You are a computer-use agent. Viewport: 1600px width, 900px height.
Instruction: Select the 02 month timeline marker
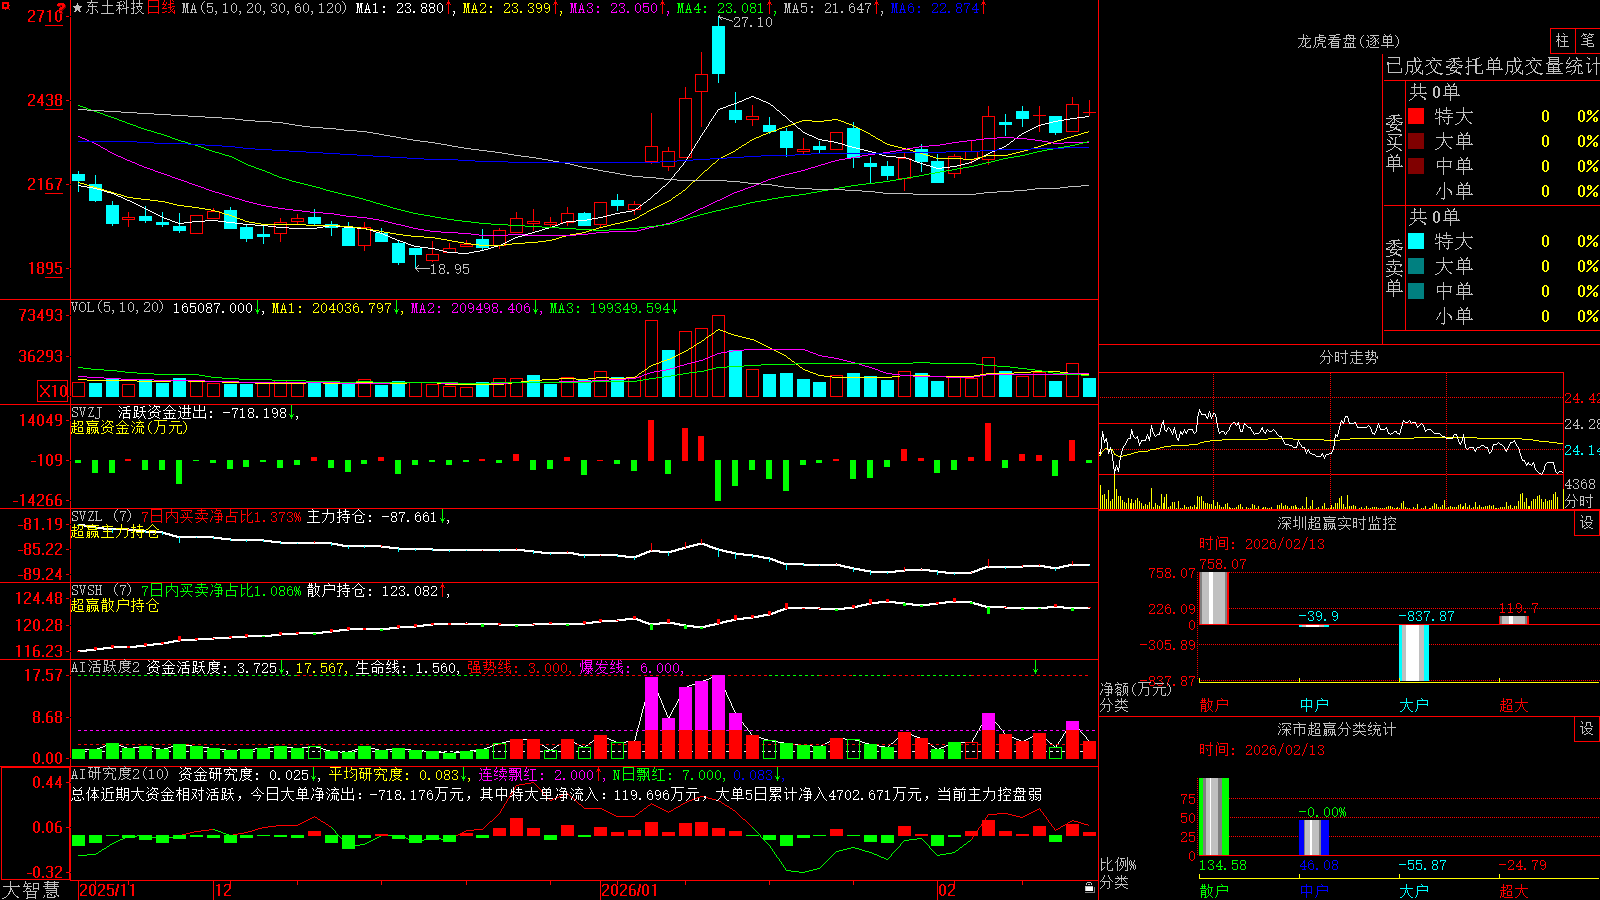coord(947,890)
